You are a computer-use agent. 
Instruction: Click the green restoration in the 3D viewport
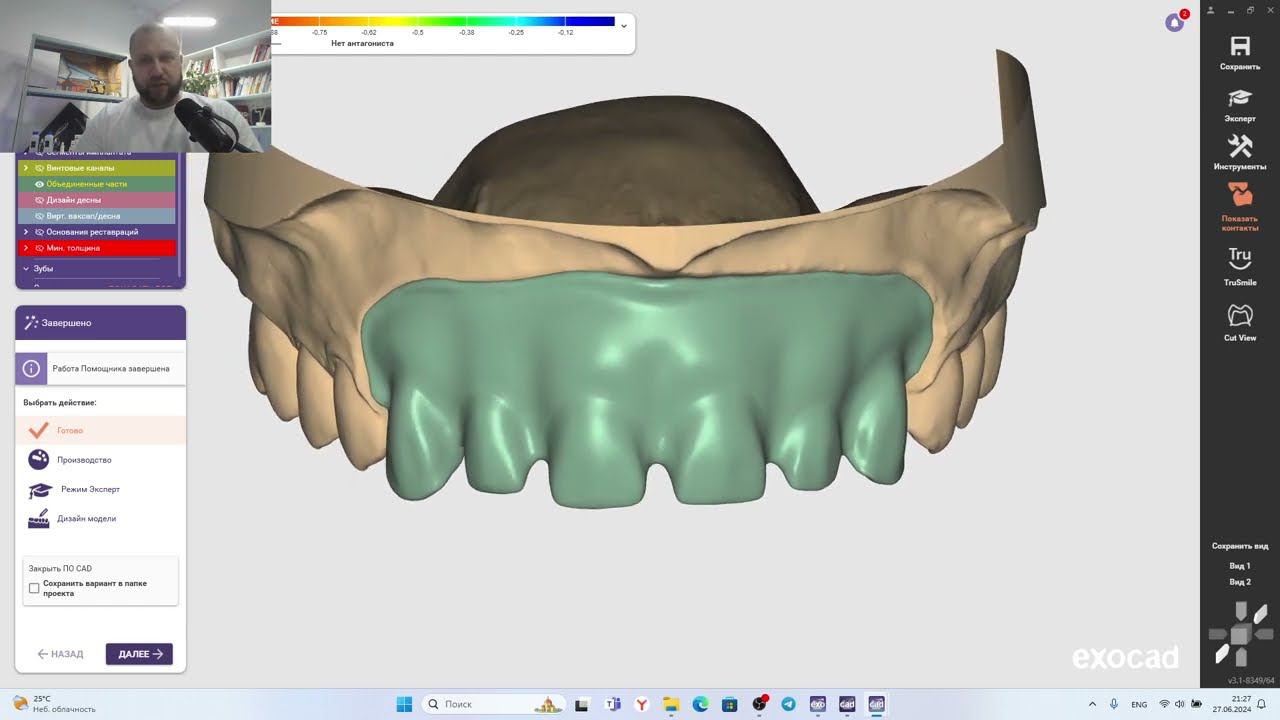point(645,390)
